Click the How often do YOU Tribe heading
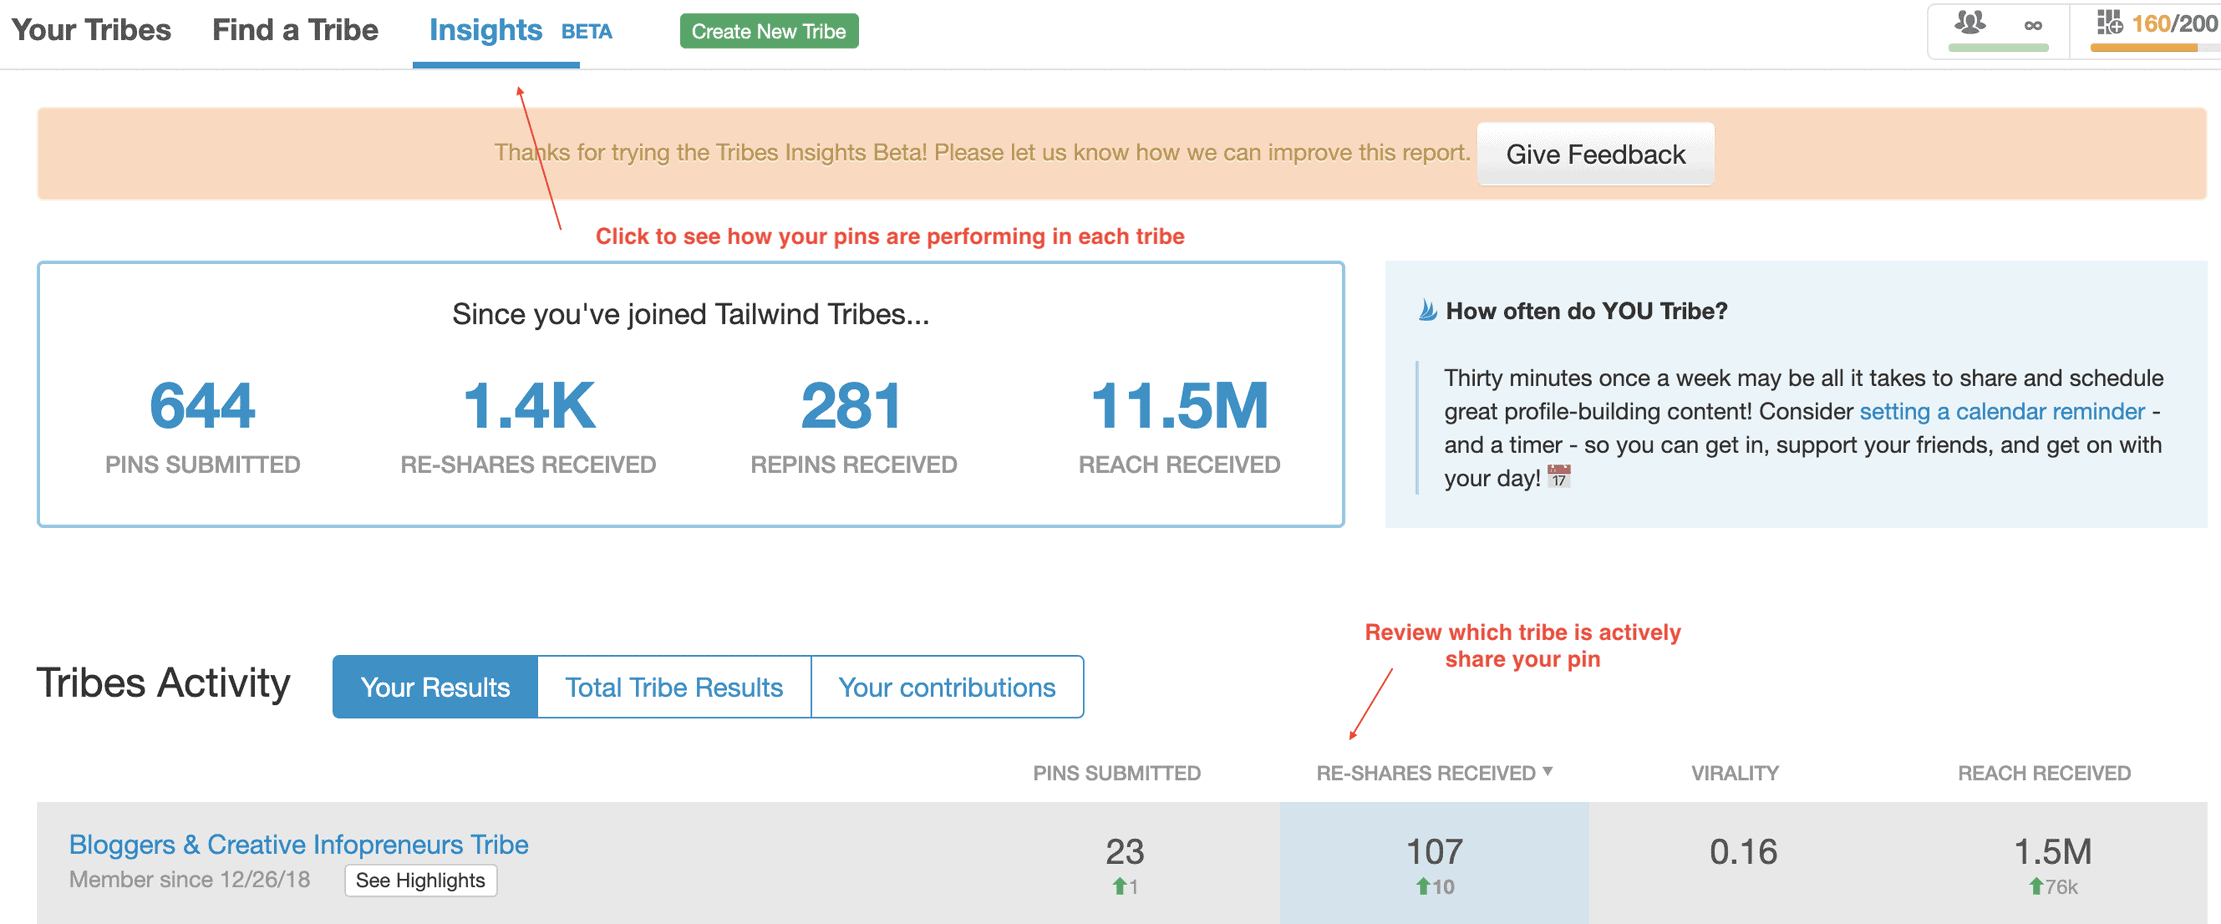2221x924 pixels. 1587,311
